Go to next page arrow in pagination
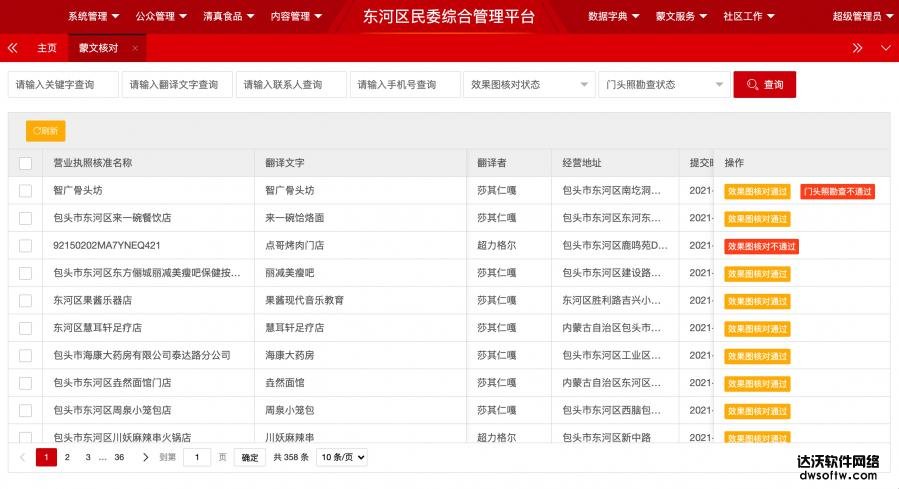This screenshot has height=489, width=899. pyautogui.click(x=145, y=457)
